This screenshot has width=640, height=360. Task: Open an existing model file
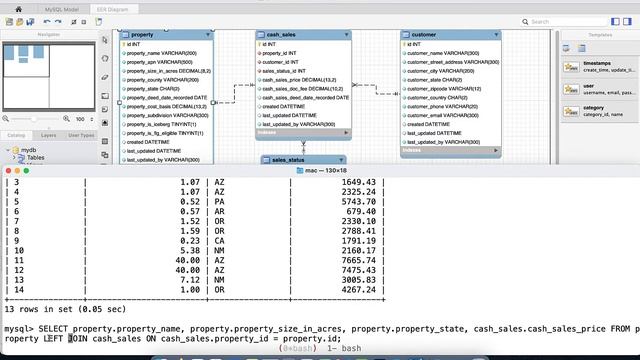(x=20, y=22)
